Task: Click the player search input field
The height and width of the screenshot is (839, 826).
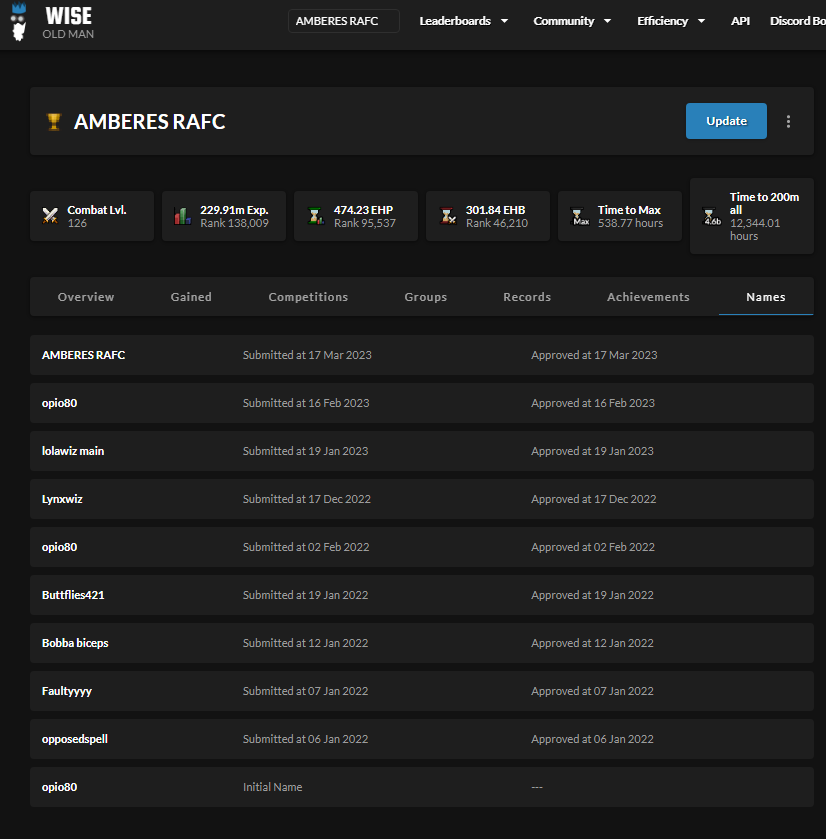Action: point(343,21)
